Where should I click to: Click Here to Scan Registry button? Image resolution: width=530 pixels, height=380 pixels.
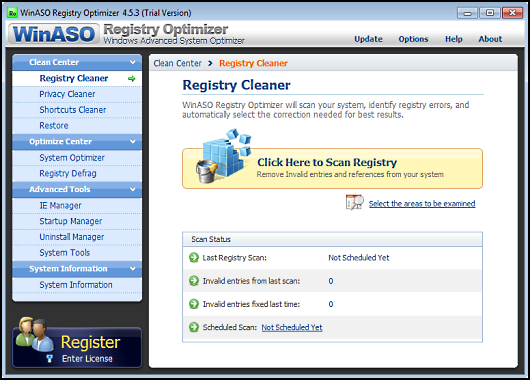[332, 168]
